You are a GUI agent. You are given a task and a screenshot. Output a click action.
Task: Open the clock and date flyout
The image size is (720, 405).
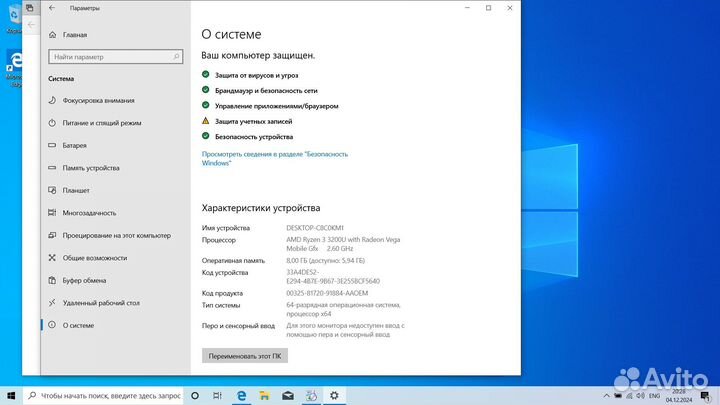[679, 396]
